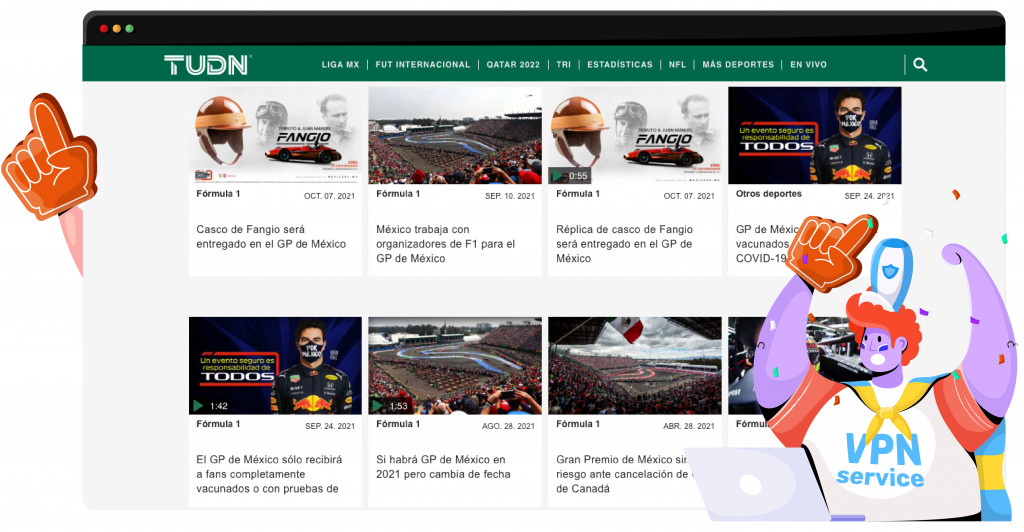Open 'Gran Premio de México sin riesgo' headline

[624, 474]
